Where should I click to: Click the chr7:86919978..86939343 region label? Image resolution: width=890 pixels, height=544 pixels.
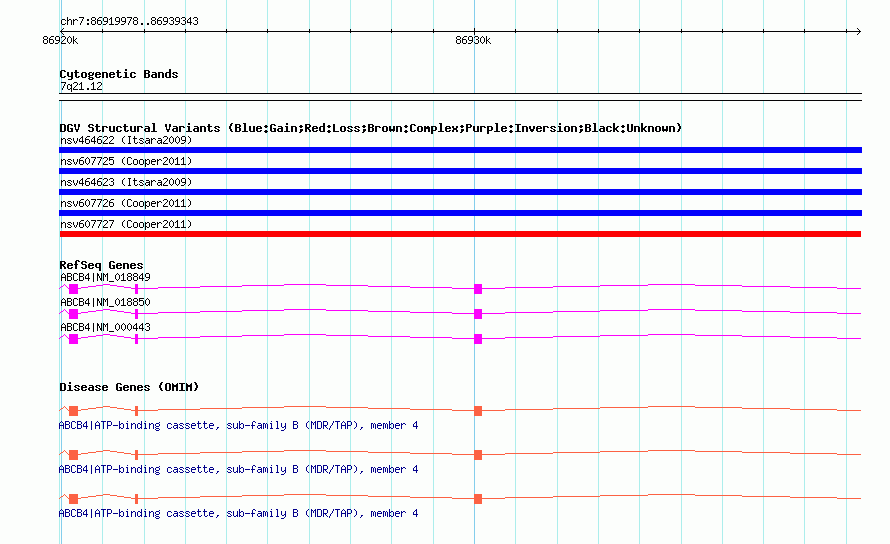(129, 22)
